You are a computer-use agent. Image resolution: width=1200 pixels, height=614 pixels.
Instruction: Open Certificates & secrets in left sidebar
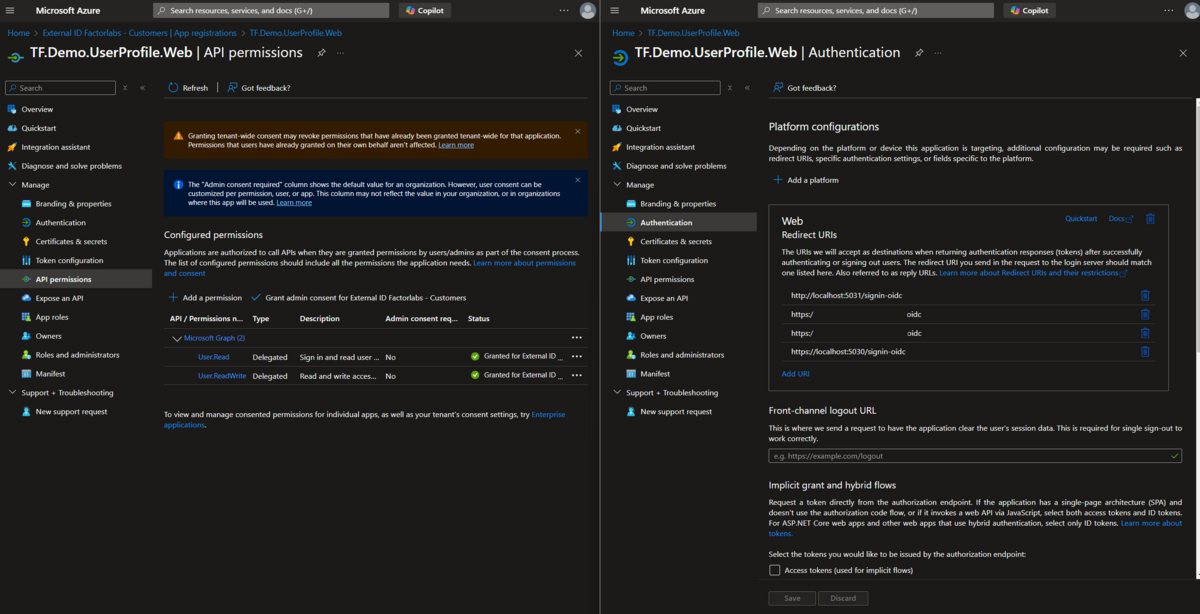pyautogui.click(x=71, y=242)
